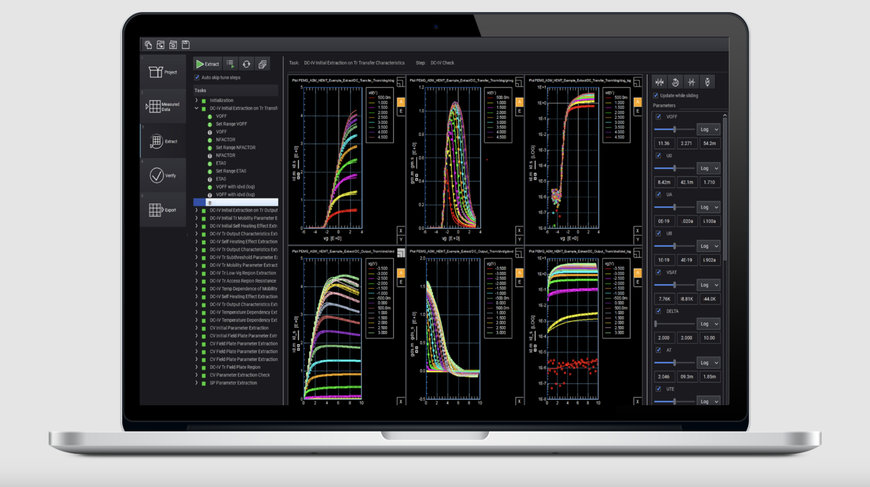This screenshot has width=870, height=487.
Task: Expand DC-IV Initial Extraction on Tr Output task
Action: [196, 210]
